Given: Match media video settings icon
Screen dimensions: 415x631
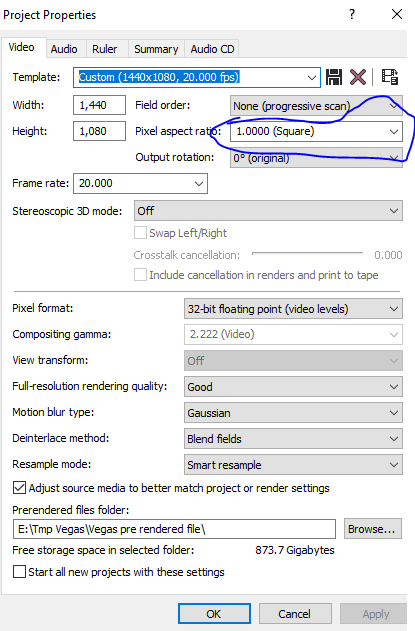Looking at the screenshot, I should click(x=390, y=76).
